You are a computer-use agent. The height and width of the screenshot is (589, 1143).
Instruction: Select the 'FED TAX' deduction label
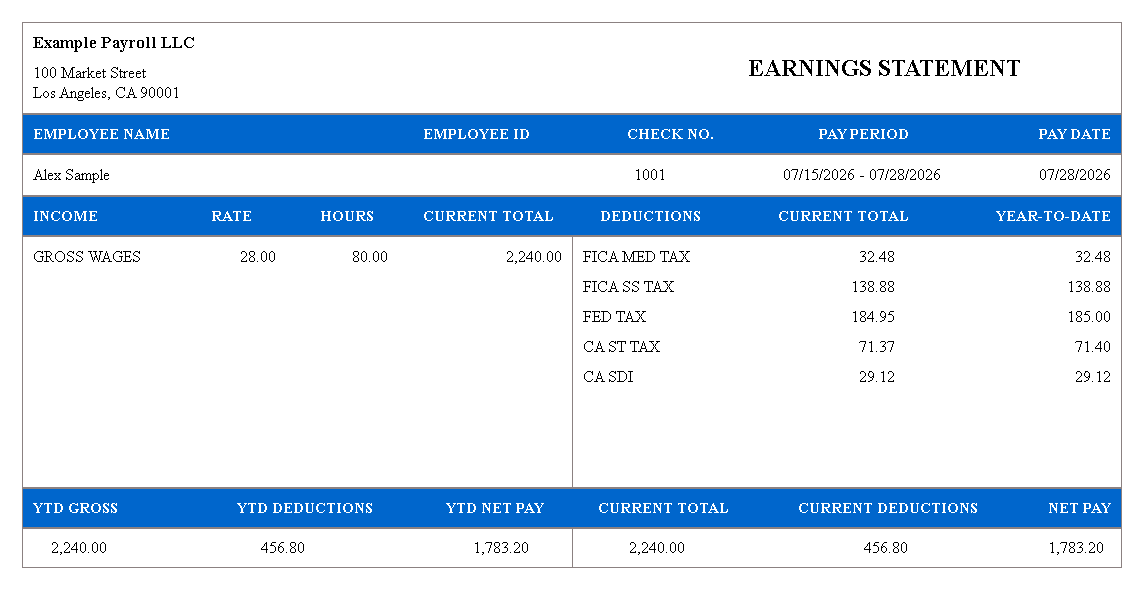[614, 316]
